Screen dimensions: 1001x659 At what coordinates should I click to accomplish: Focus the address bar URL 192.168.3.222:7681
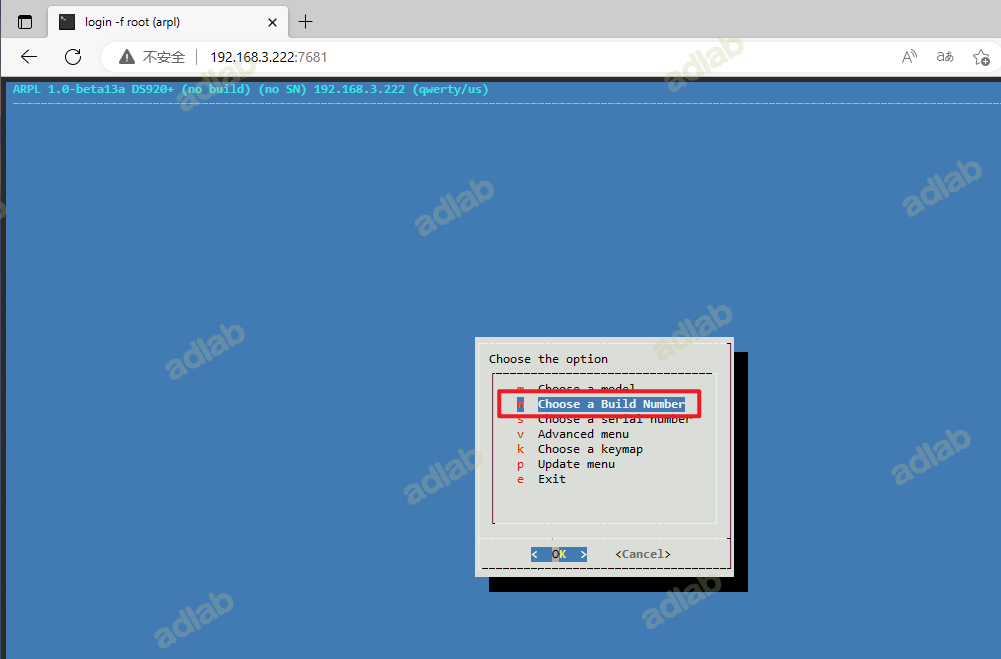pos(268,57)
